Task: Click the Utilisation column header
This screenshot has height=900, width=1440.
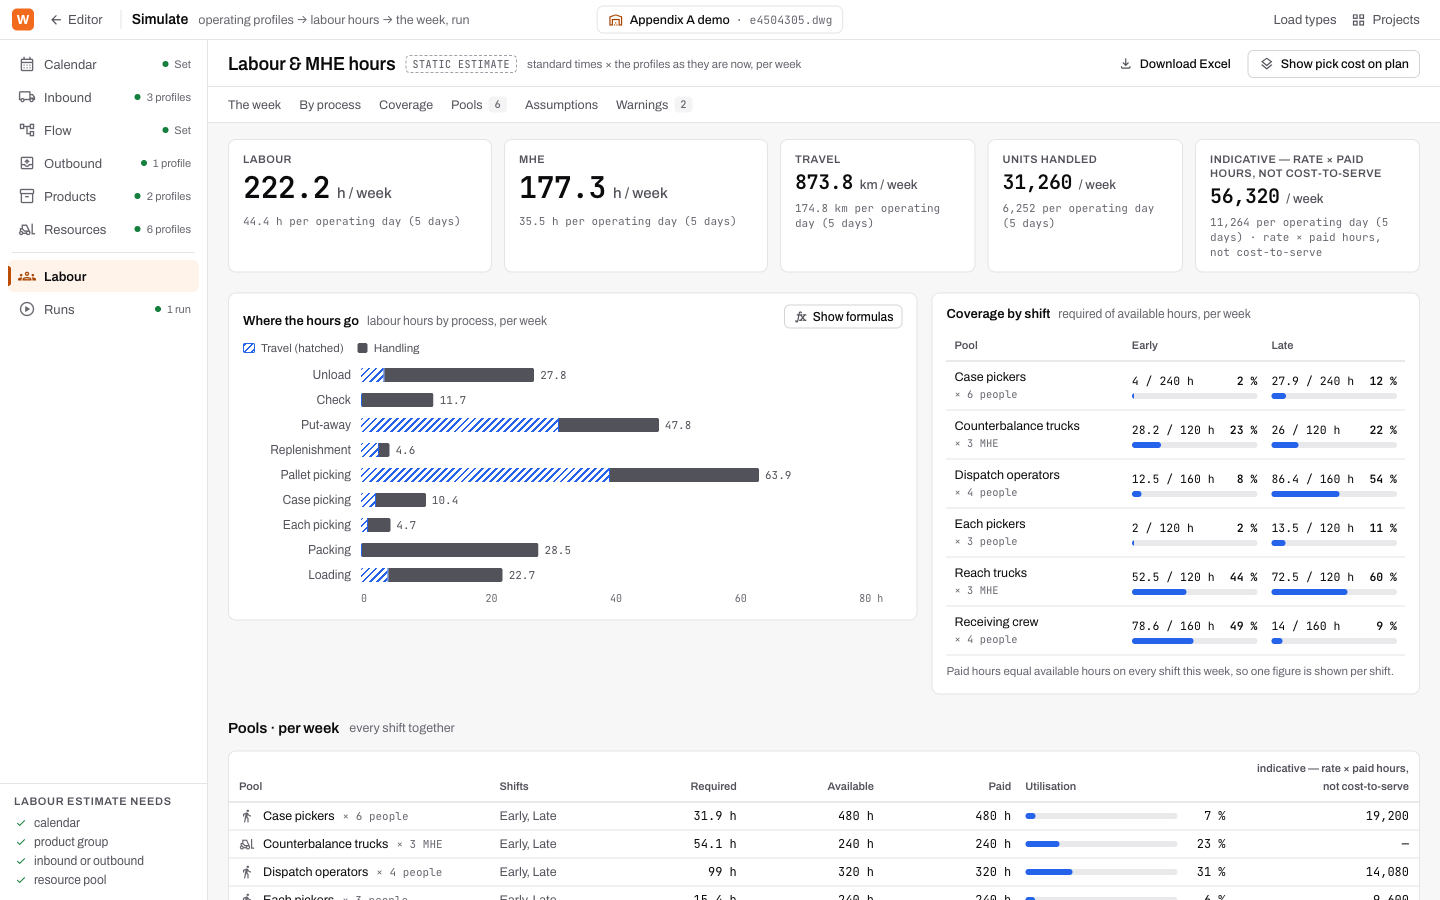Action: click(1051, 786)
